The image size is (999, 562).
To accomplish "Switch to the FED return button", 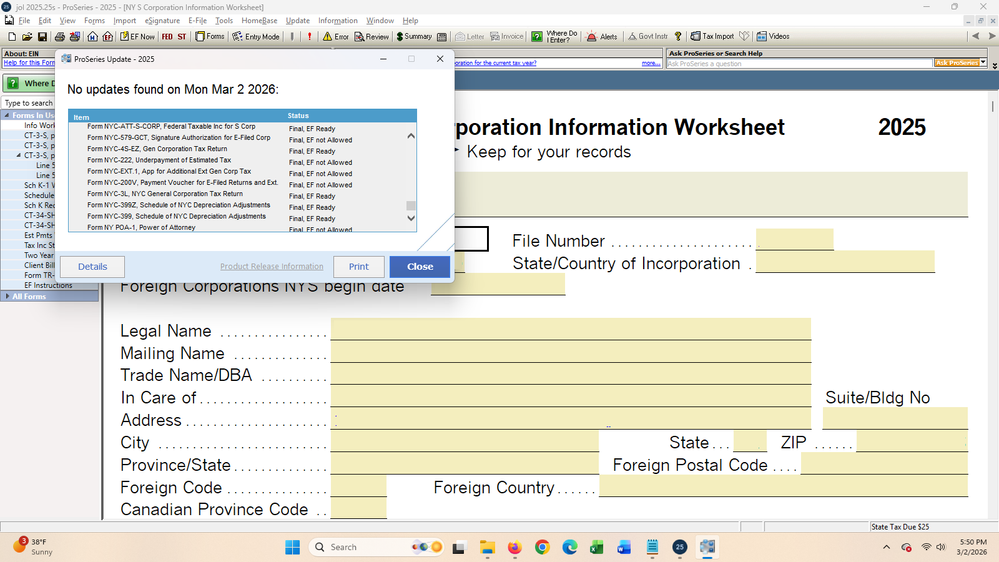I will click(167, 37).
